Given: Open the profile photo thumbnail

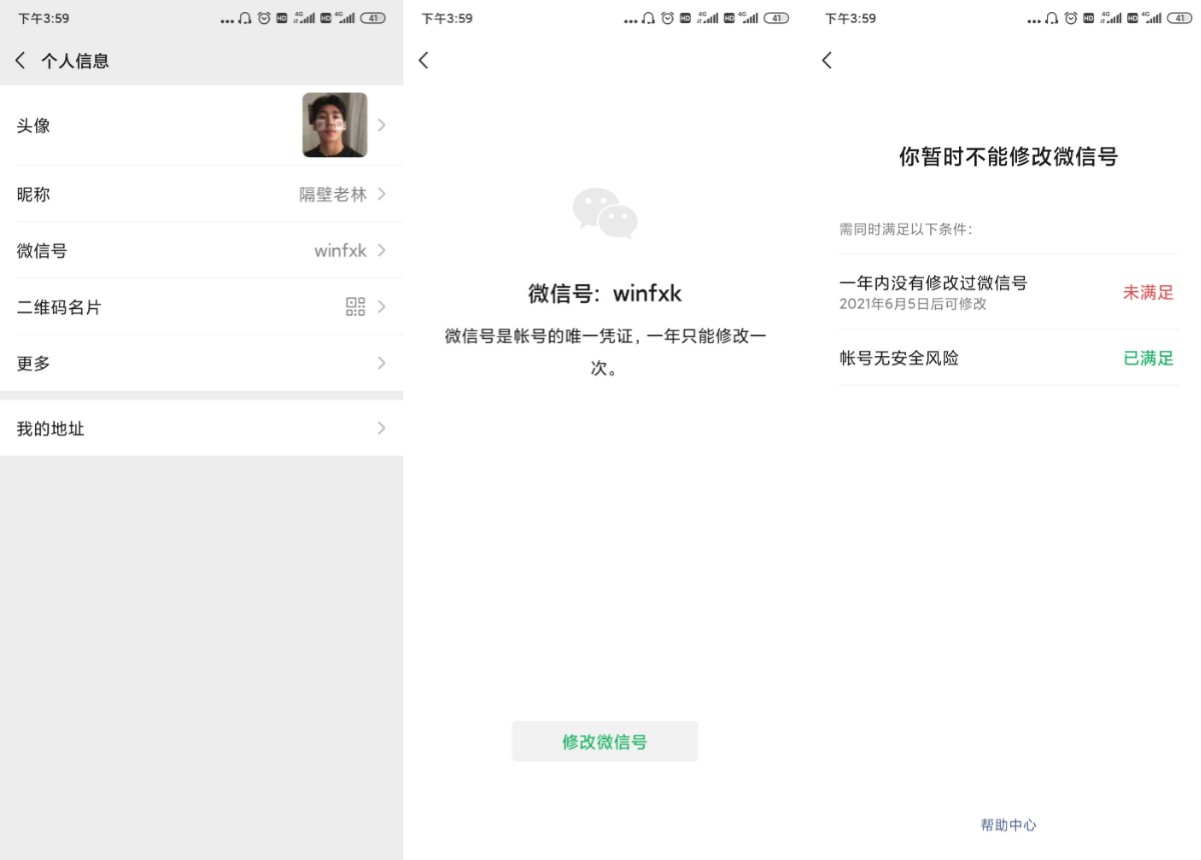Looking at the screenshot, I should pos(335,125).
